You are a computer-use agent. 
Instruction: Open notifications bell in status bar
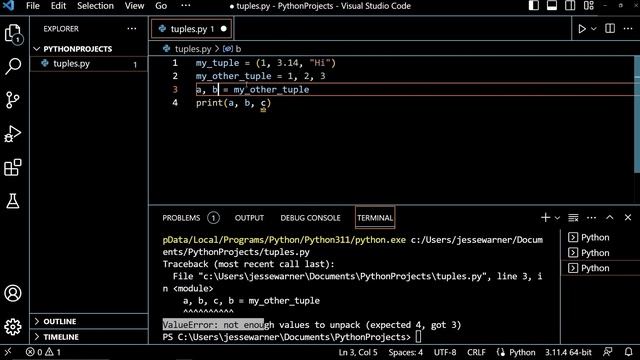629,352
